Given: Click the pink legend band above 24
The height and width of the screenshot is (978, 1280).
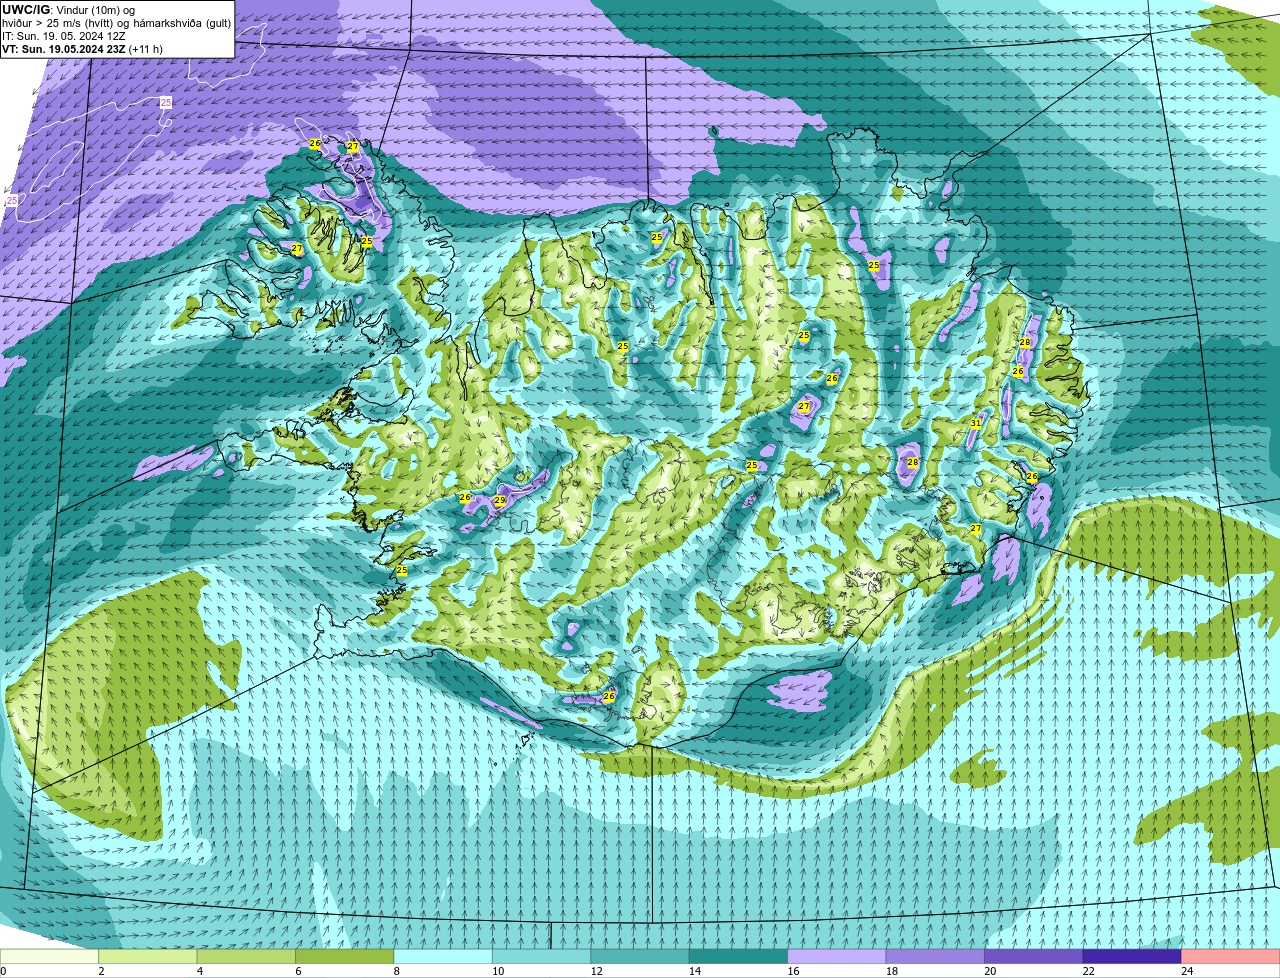Looking at the screenshot, I should point(1231,956).
